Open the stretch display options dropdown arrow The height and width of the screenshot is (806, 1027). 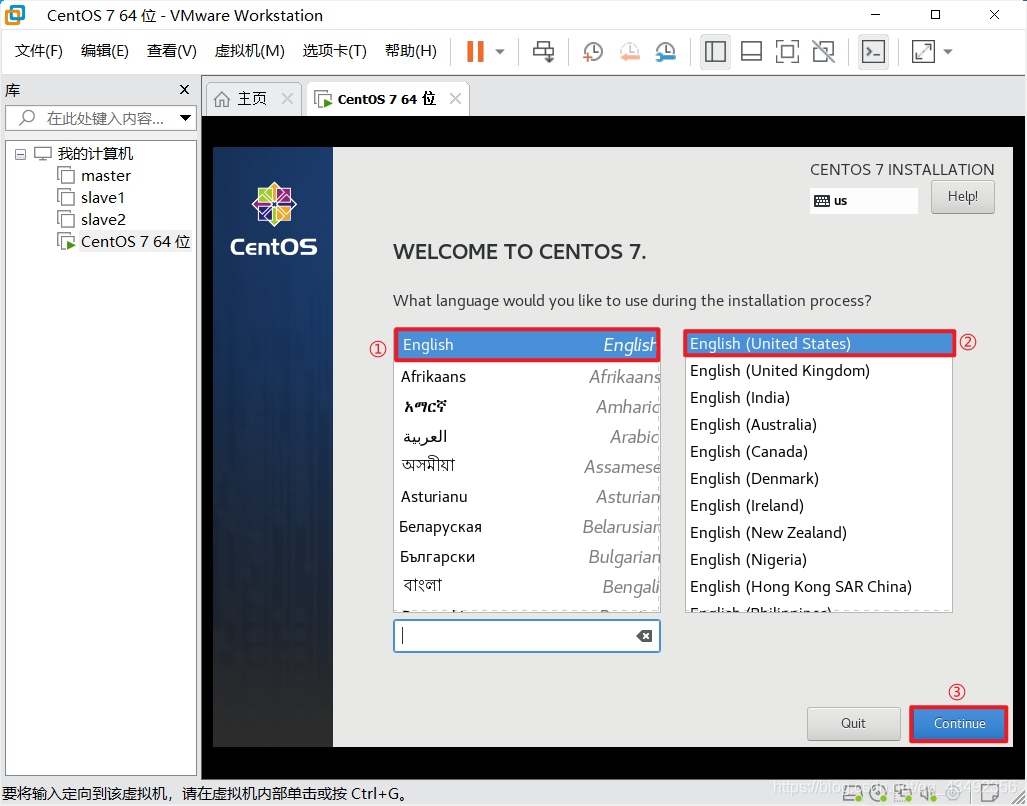click(x=948, y=52)
